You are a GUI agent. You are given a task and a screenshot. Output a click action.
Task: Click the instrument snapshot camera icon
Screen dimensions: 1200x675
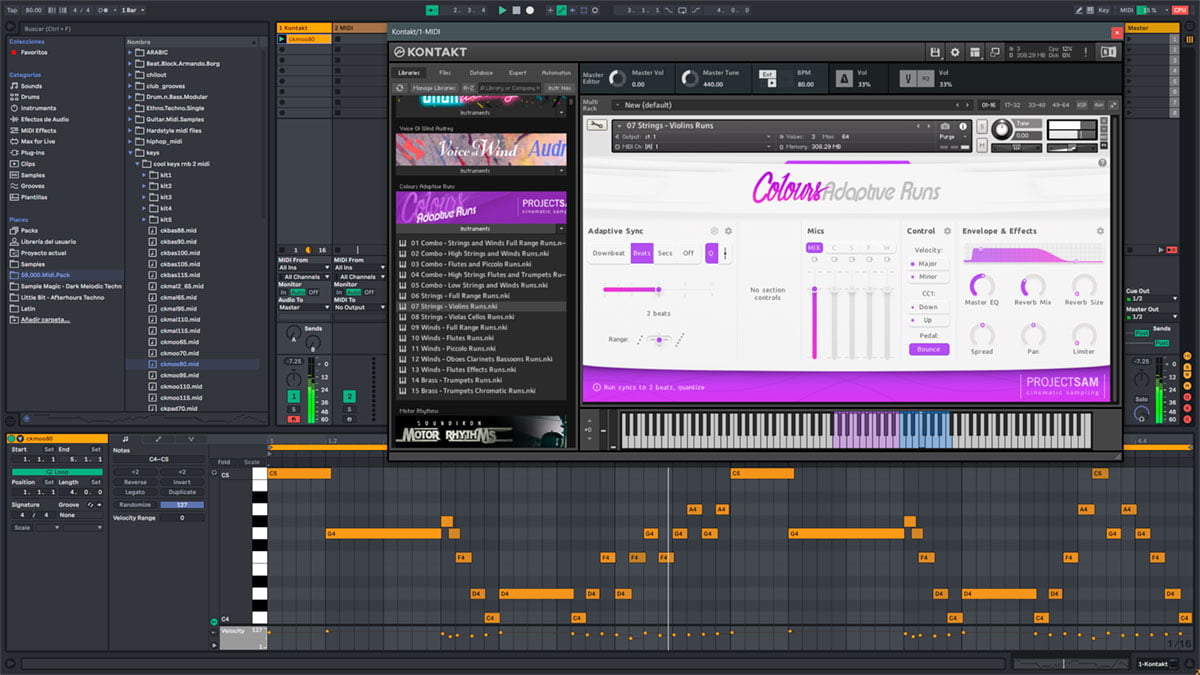(946, 126)
